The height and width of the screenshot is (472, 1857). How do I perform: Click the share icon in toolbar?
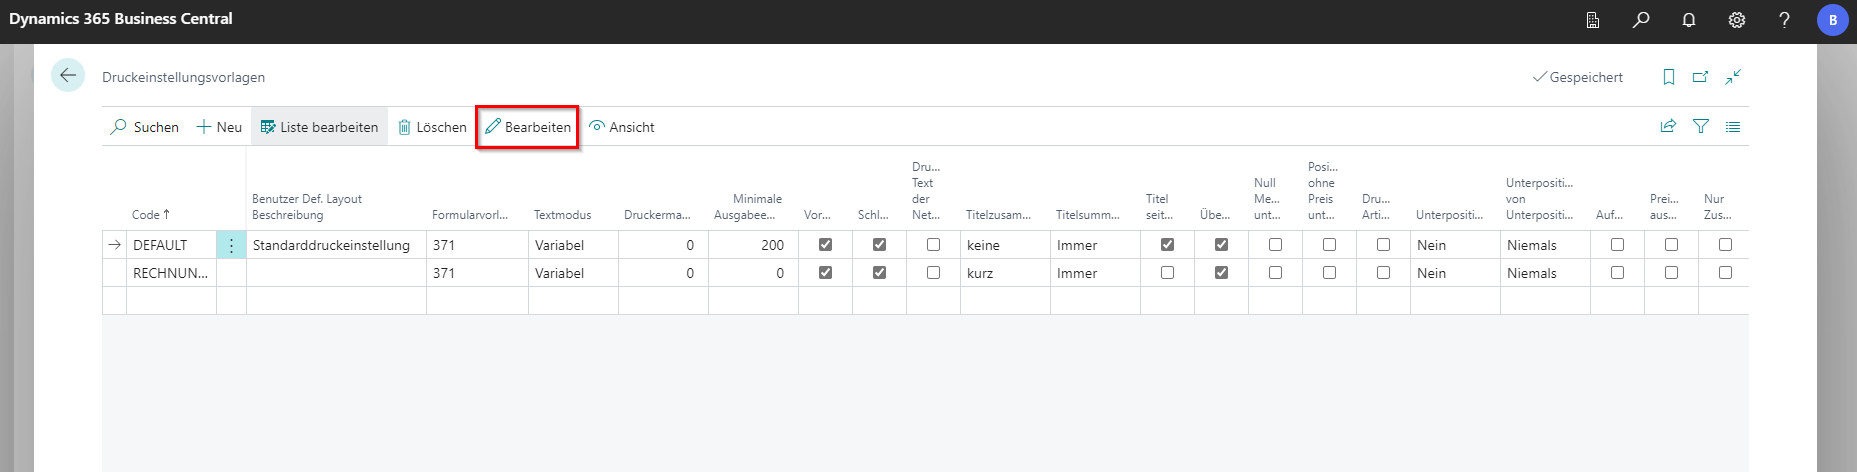(1668, 127)
